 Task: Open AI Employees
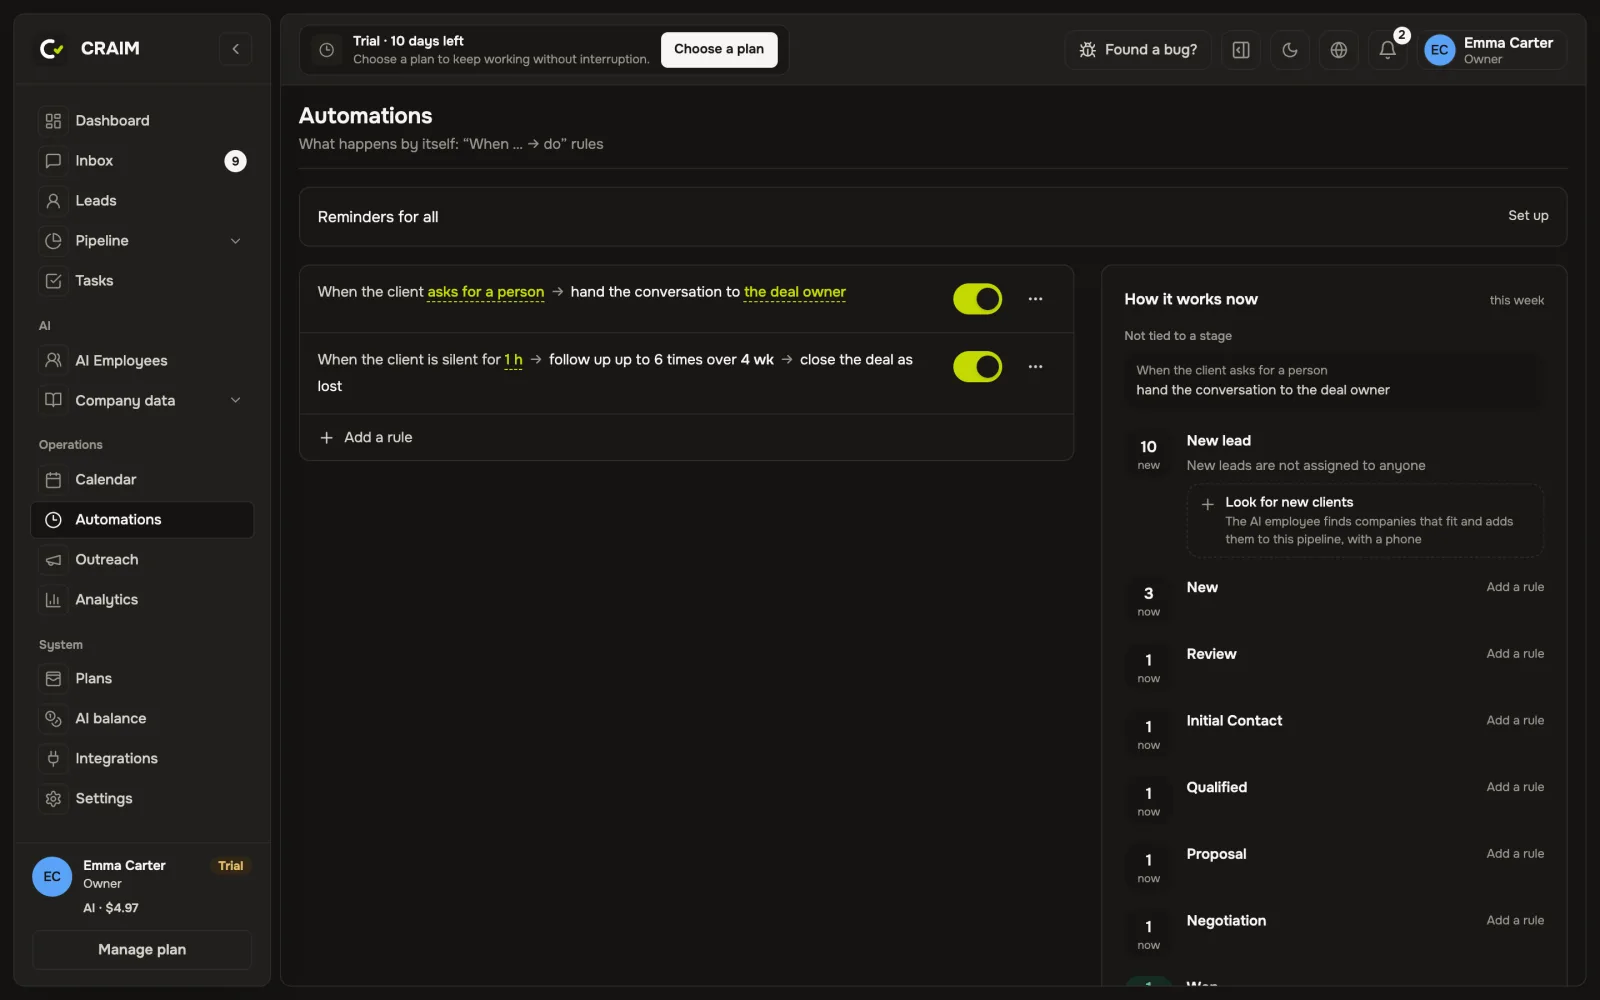142,361
